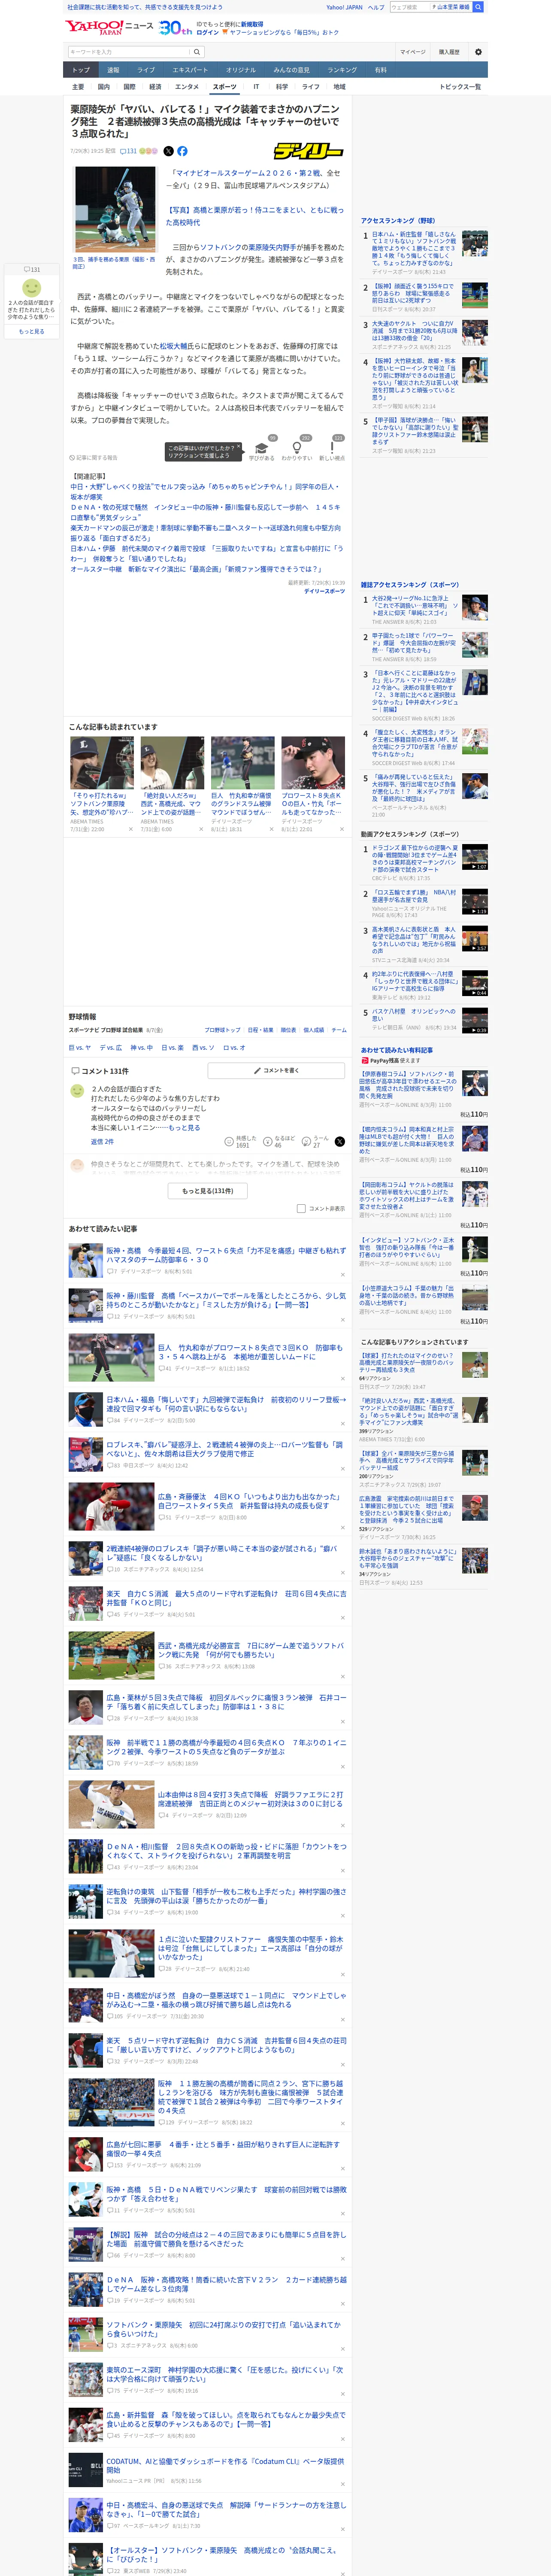Open the main article batter photo

[x=115, y=209]
